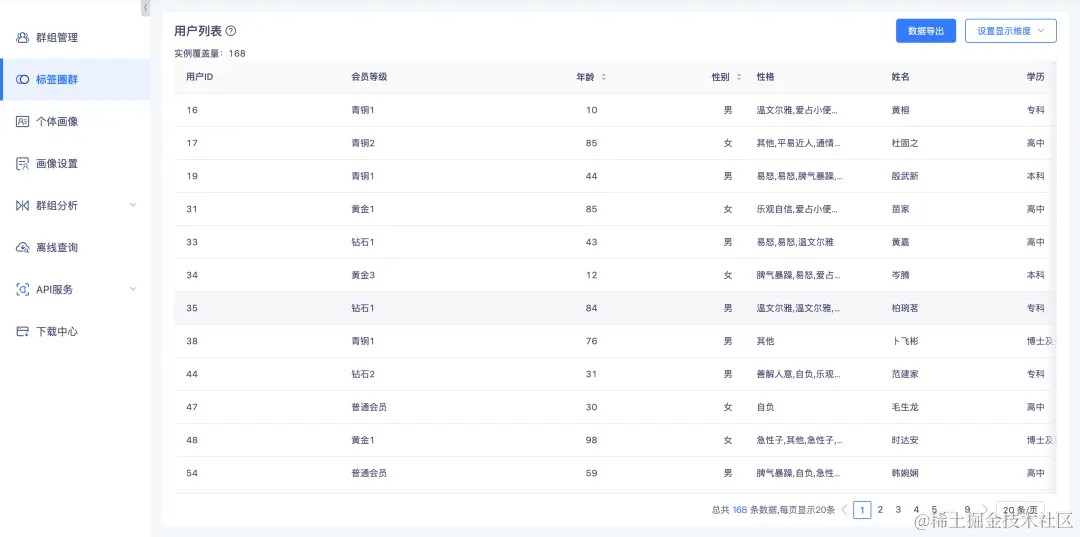Select page 1 in pagination
The width and height of the screenshot is (1080, 537).
pos(862,510)
